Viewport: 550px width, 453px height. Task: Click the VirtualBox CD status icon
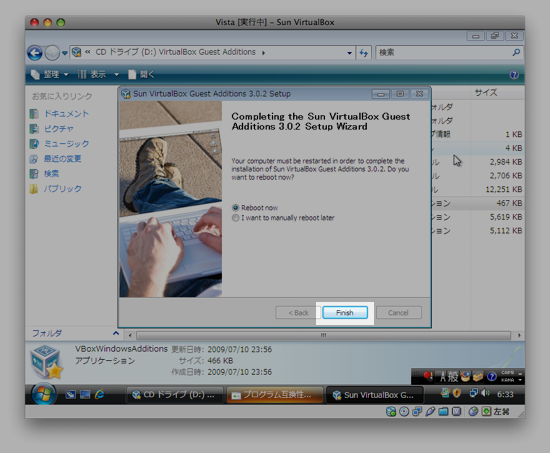[x=404, y=411]
